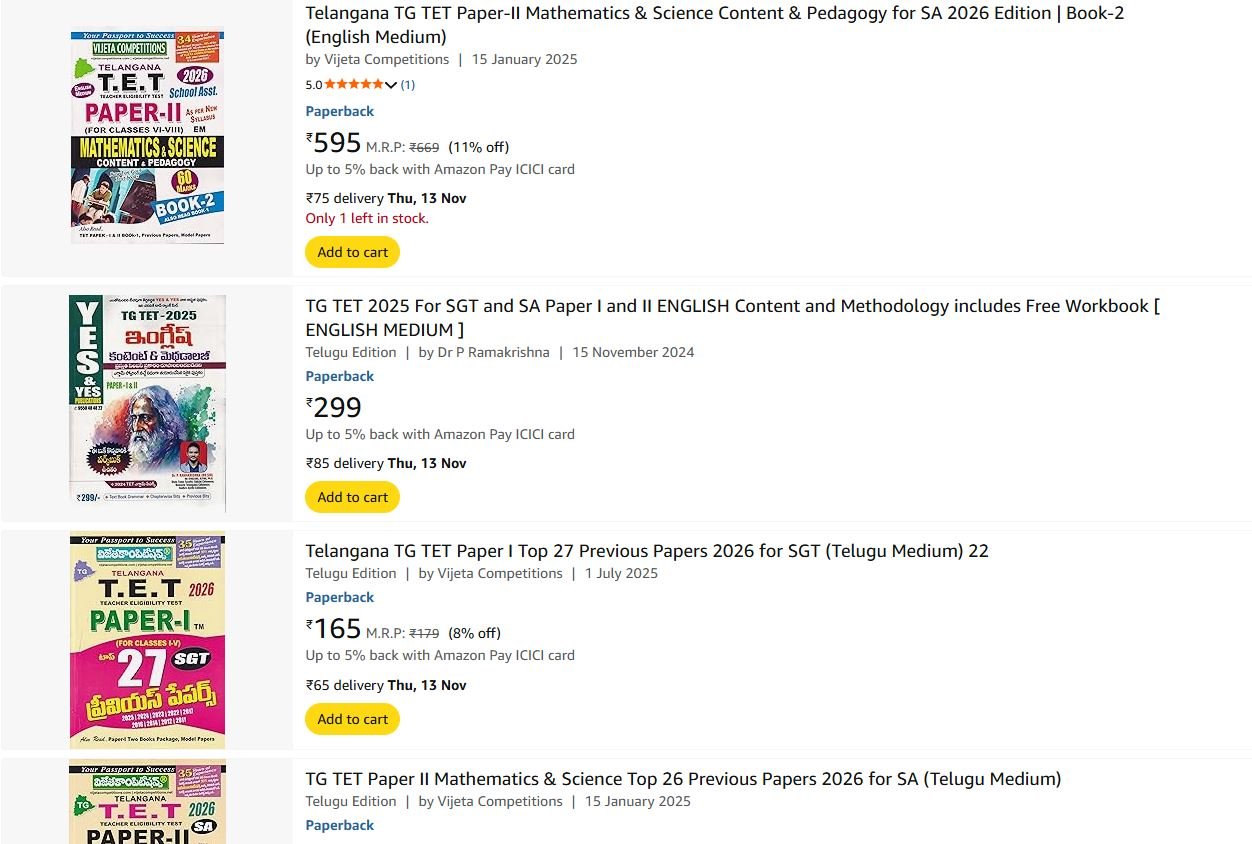Click Mathematics & Science Book-2 cover image
Image resolution: width=1252 pixels, height=844 pixels.
click(x=147, y=136)
